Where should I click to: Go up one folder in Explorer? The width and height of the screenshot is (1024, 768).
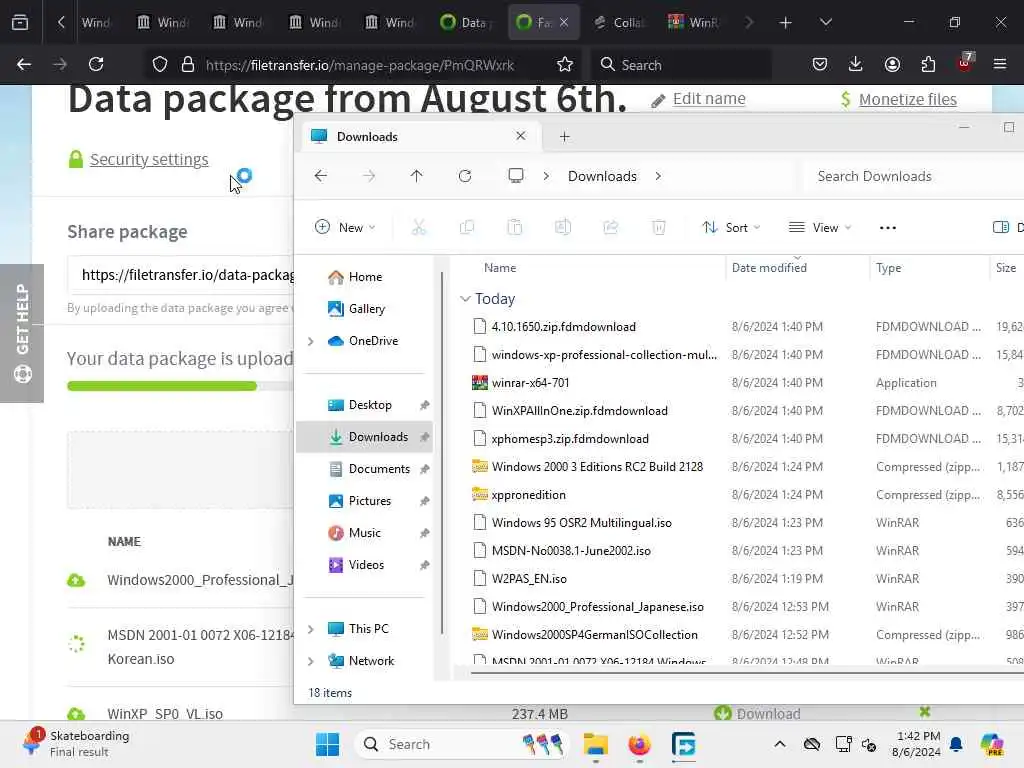coord(417,176)
